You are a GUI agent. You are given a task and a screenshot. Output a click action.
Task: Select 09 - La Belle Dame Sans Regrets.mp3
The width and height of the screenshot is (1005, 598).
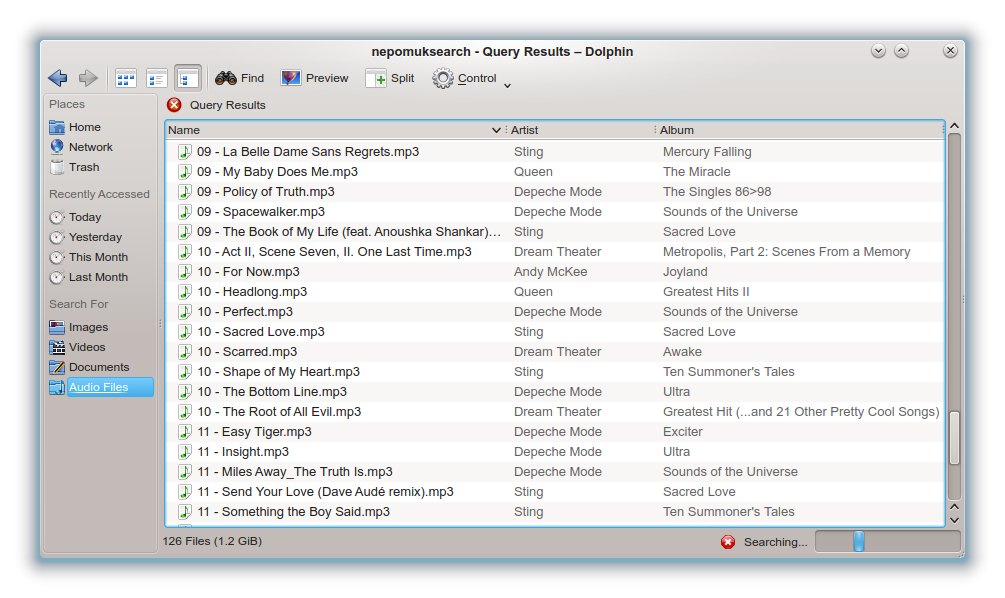[x=308, y=152]
